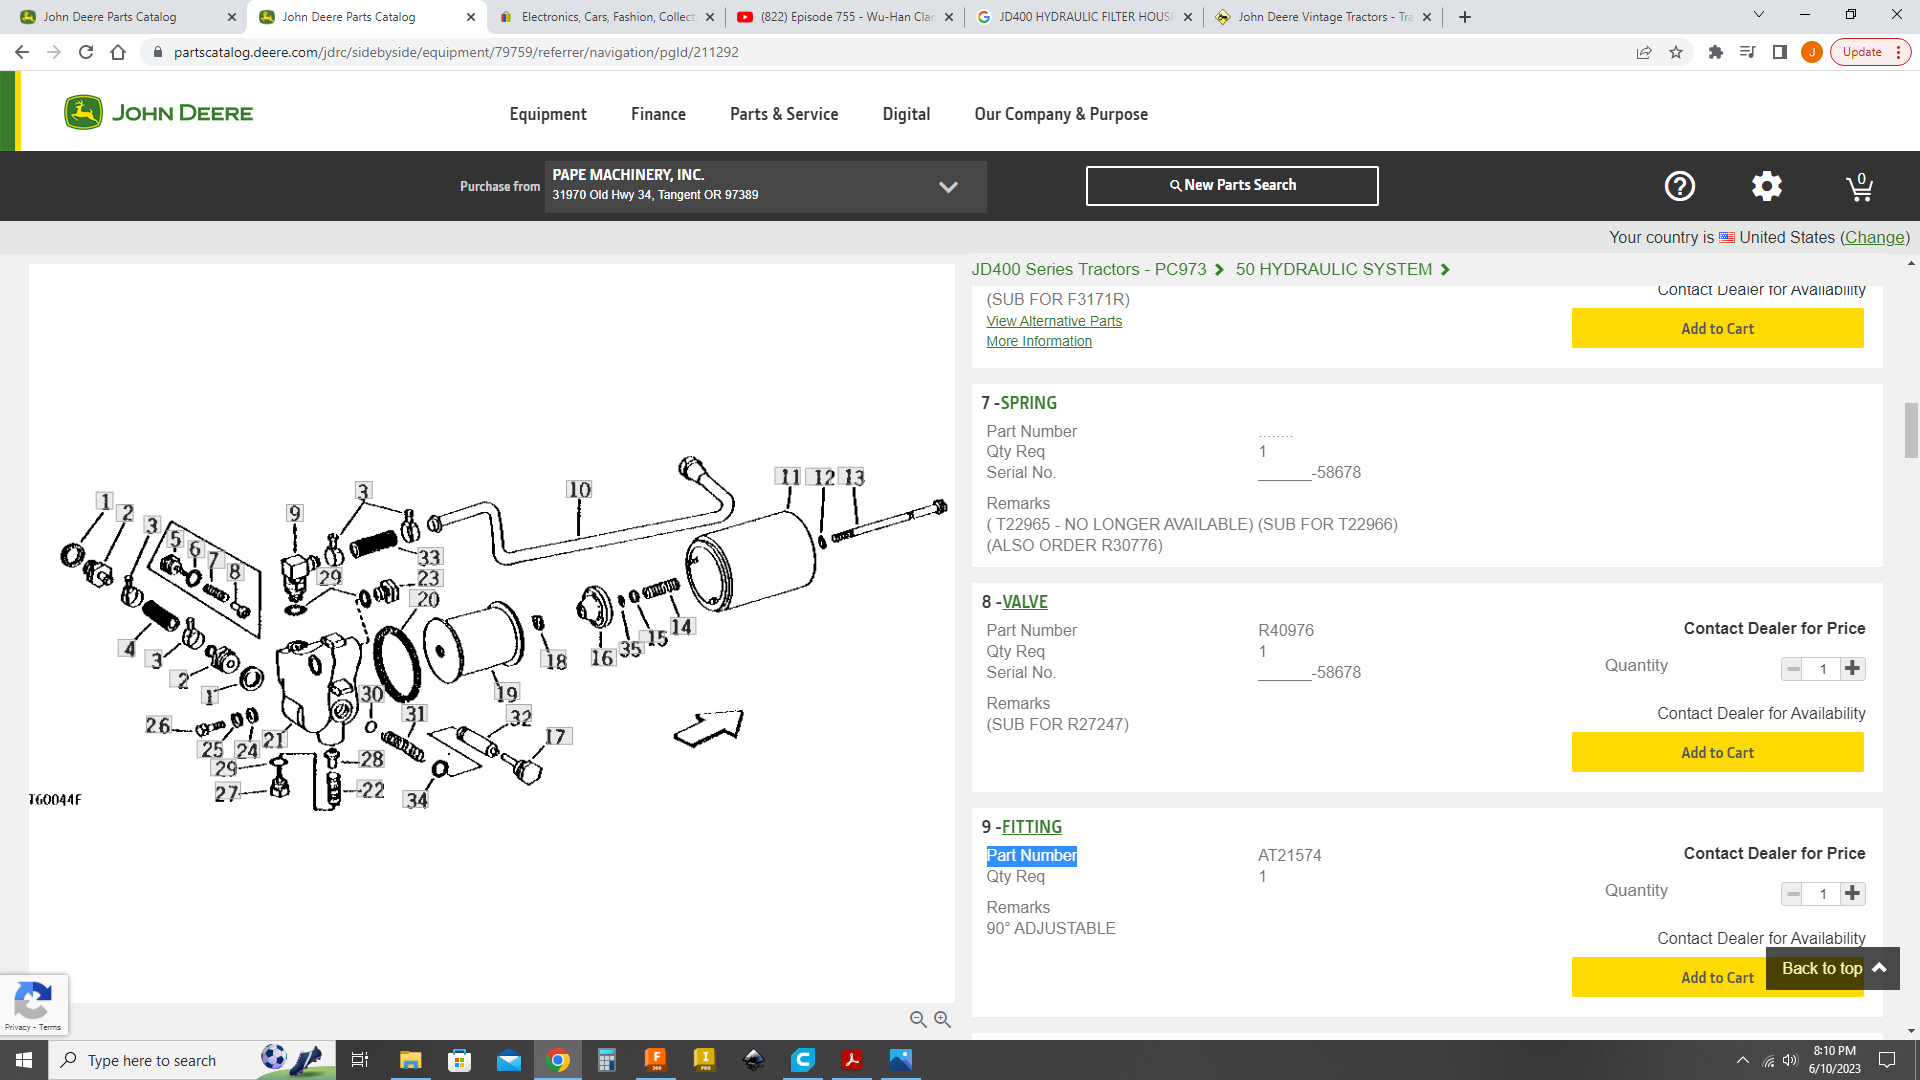1920x1080 pixels.
Task: Open the SPRING part link
Action: [x=1028, y=403]
